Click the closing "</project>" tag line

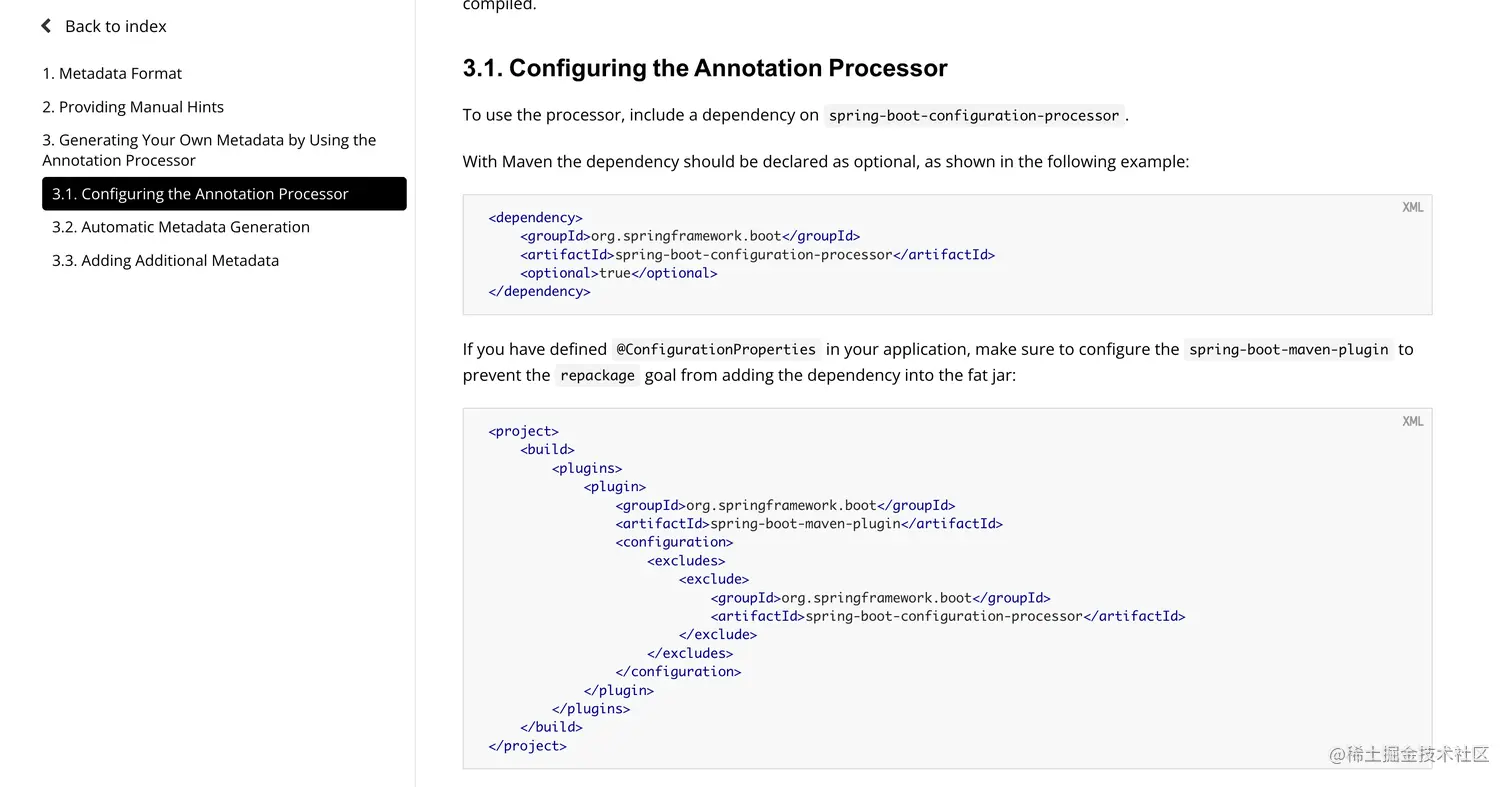tap(527, 746)
